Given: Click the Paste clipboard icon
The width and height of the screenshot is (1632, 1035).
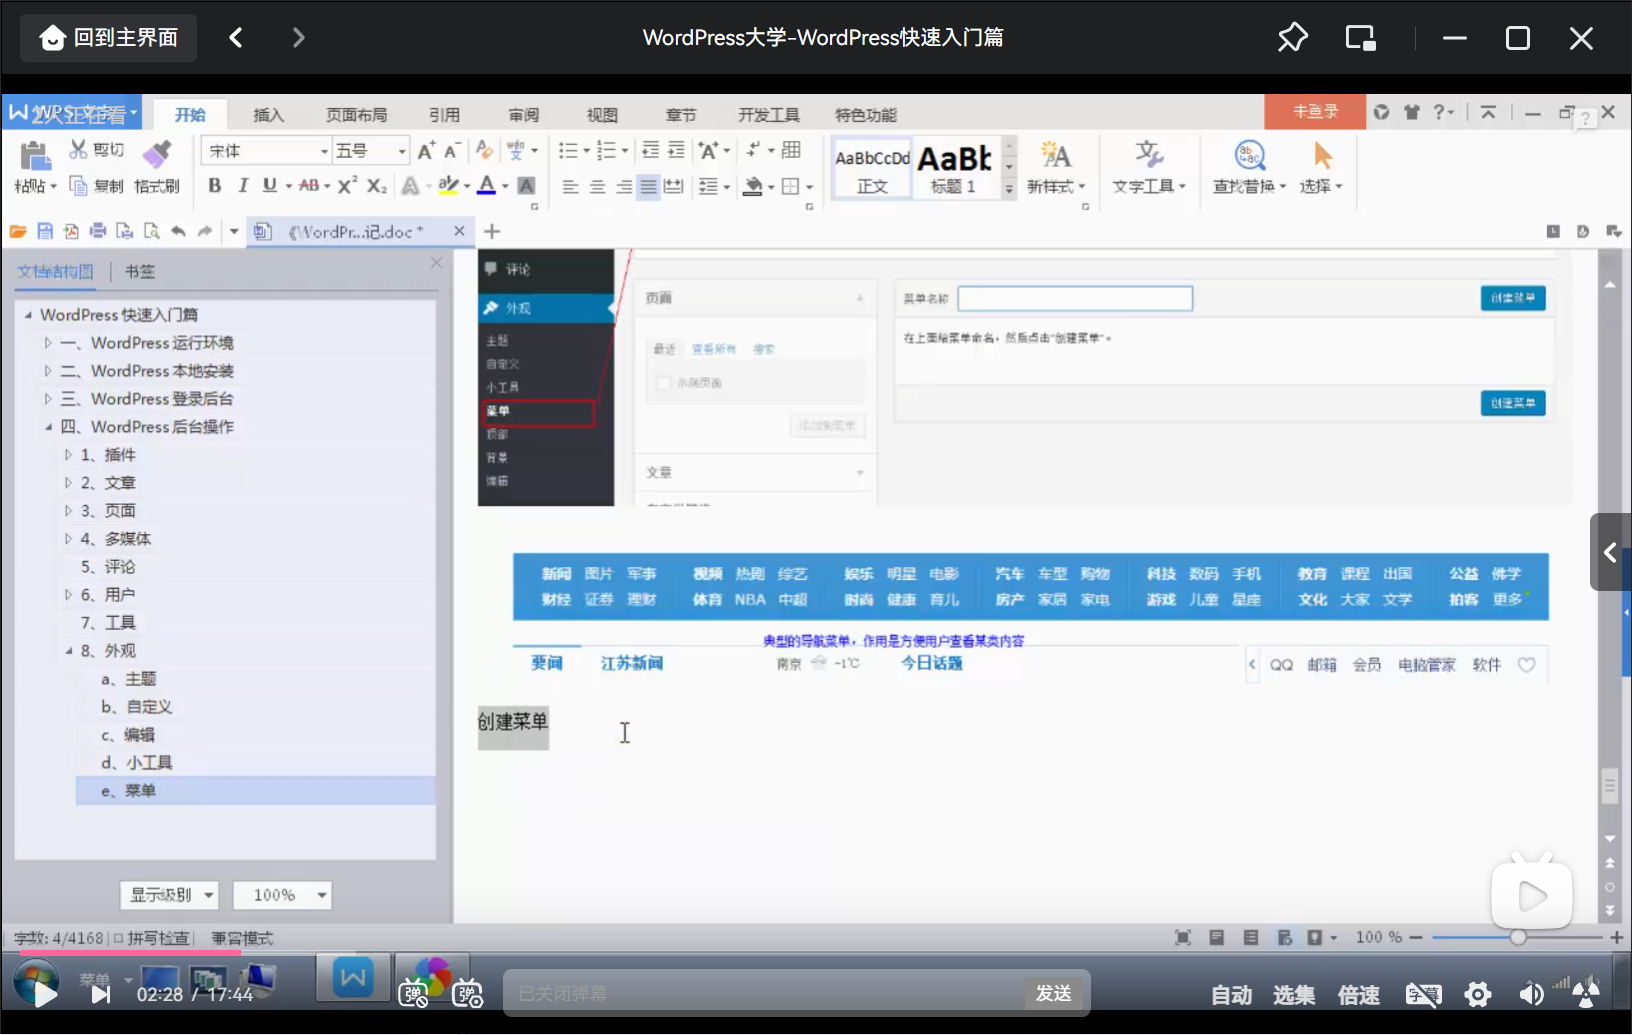Looking at the screenshot, I should tap(35, 156).
